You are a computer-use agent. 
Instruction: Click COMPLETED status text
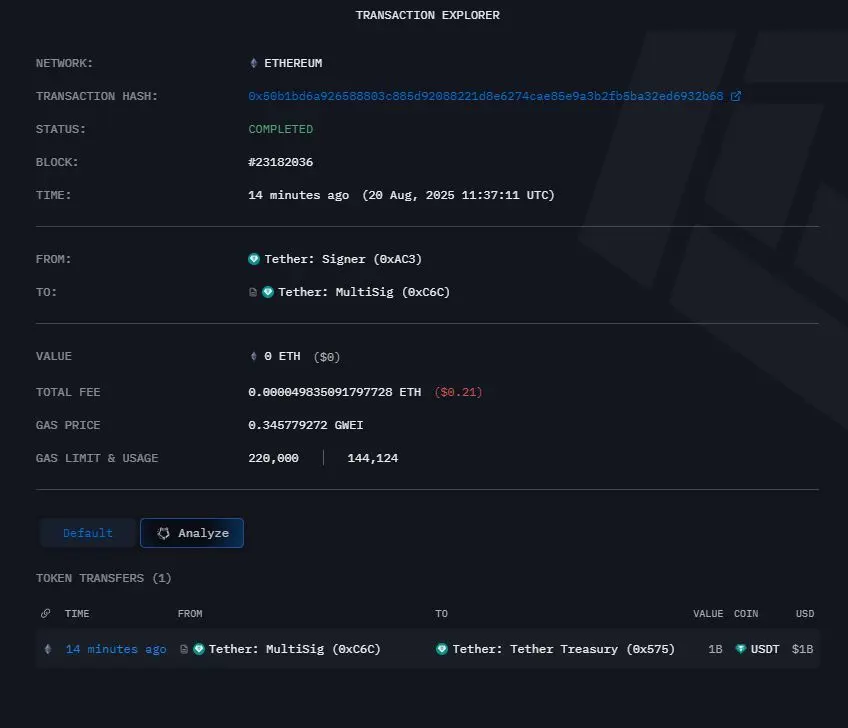point(280,129)
